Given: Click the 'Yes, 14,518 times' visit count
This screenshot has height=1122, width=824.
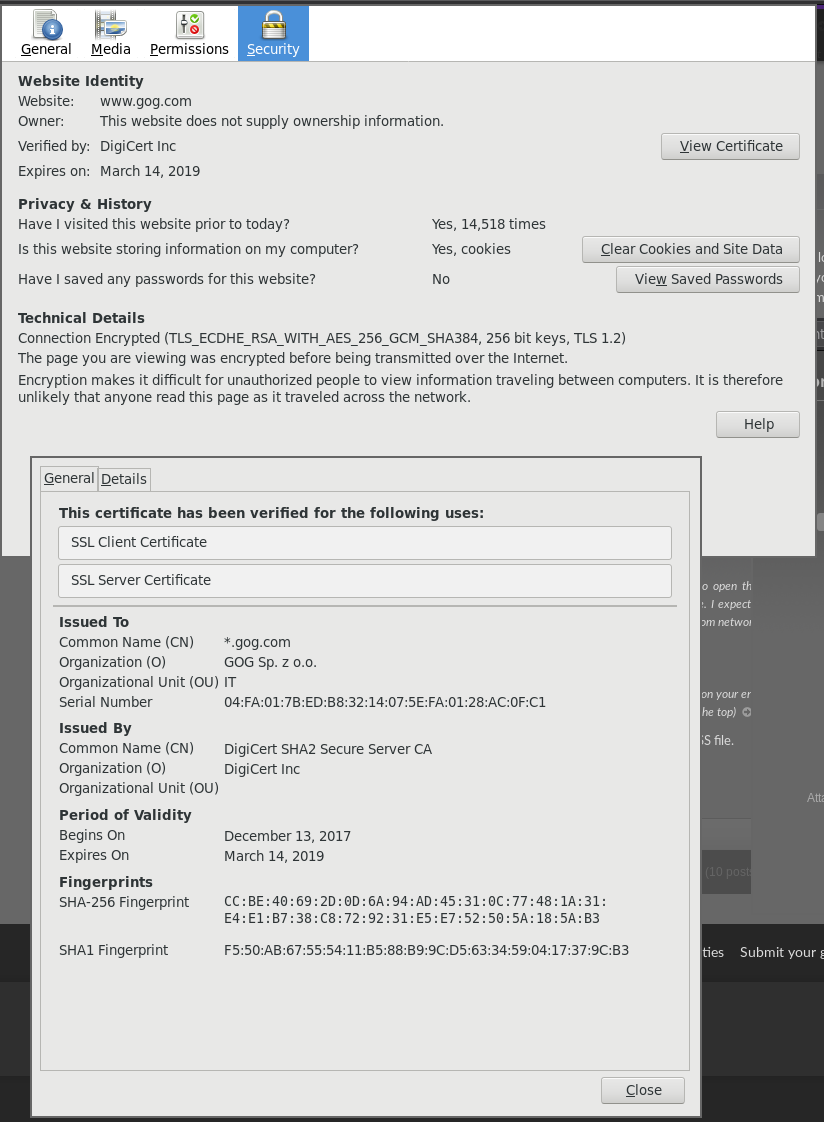Looking at the screenshot, I should point(489,224).
